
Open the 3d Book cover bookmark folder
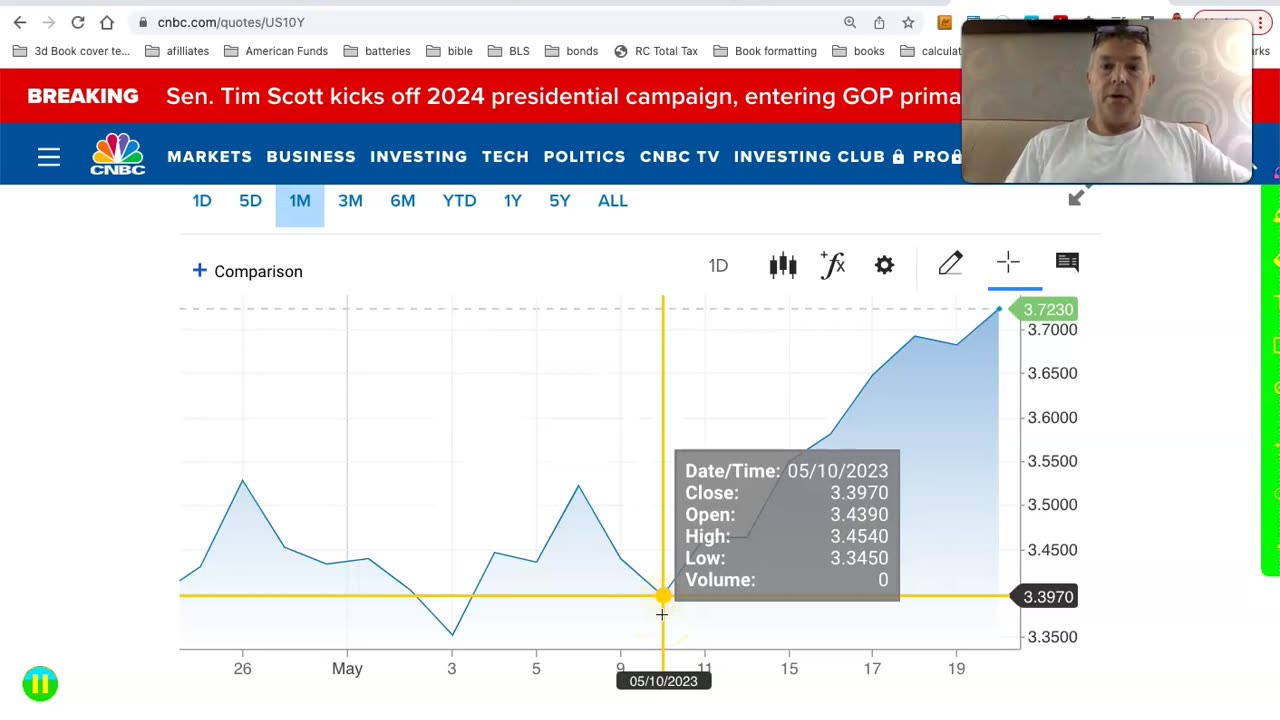tap(72, 51)
